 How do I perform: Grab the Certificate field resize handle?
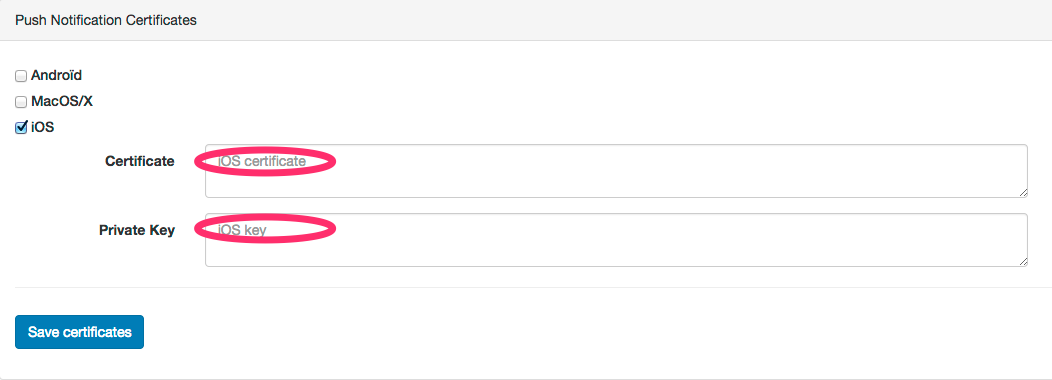coord(1023,193)
